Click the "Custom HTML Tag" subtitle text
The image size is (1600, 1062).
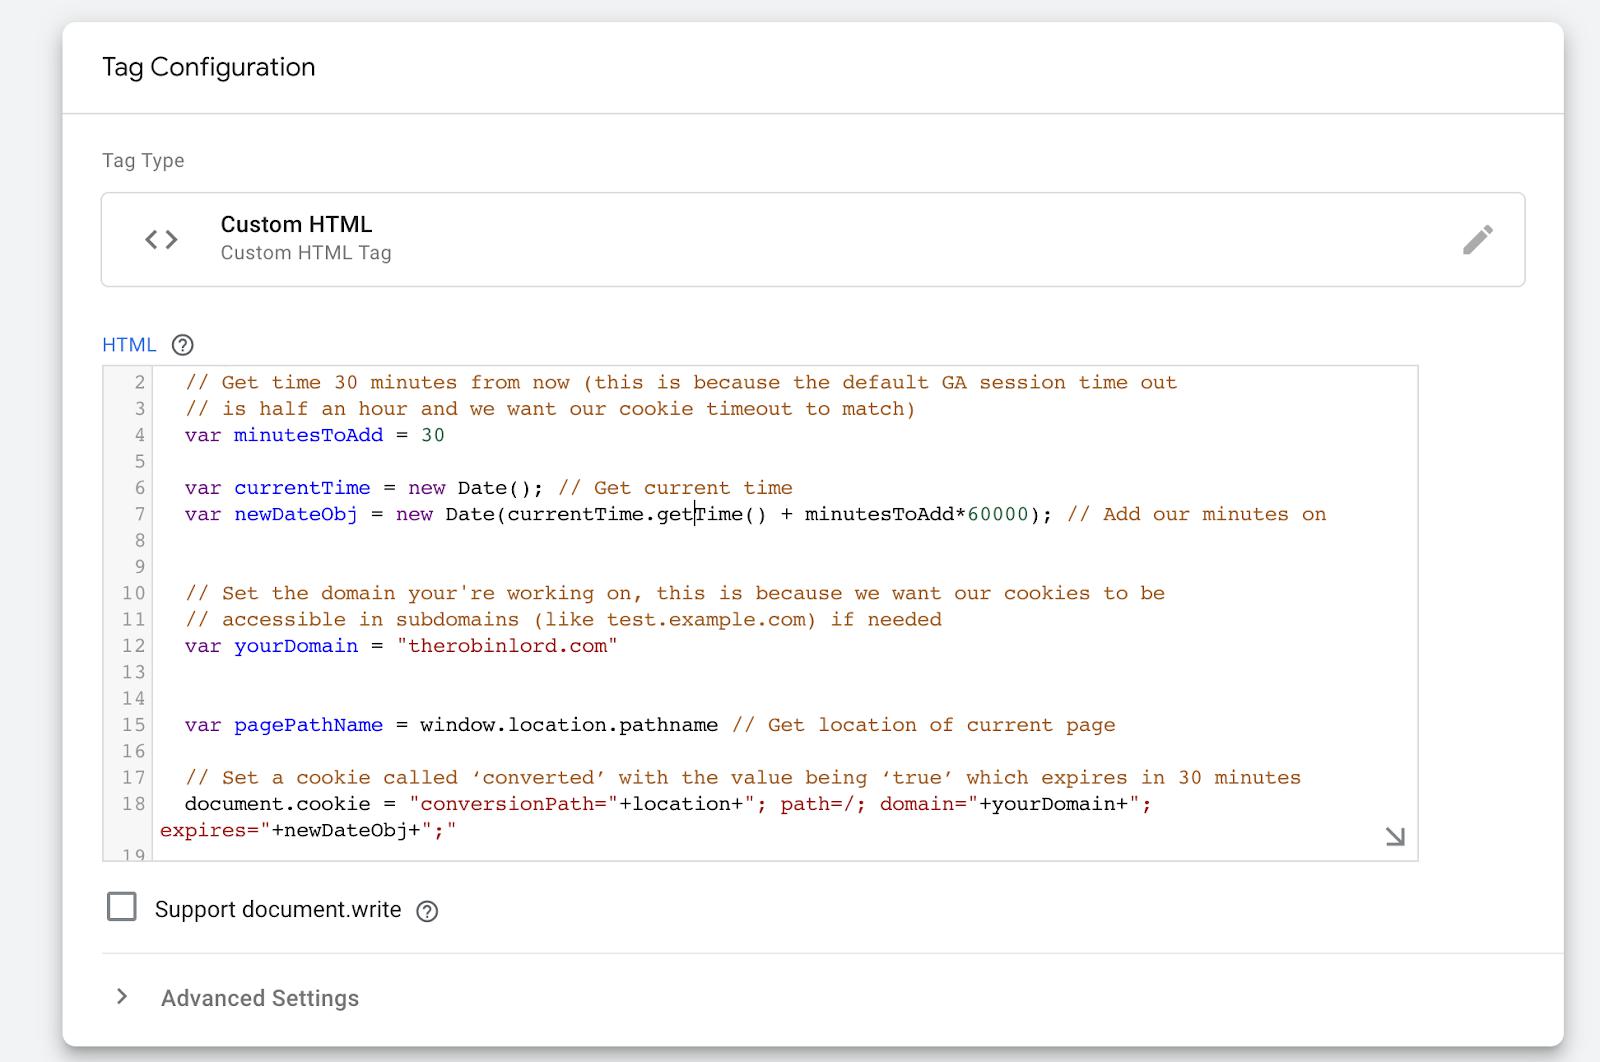pyautogui.click(x=305, y=253)
